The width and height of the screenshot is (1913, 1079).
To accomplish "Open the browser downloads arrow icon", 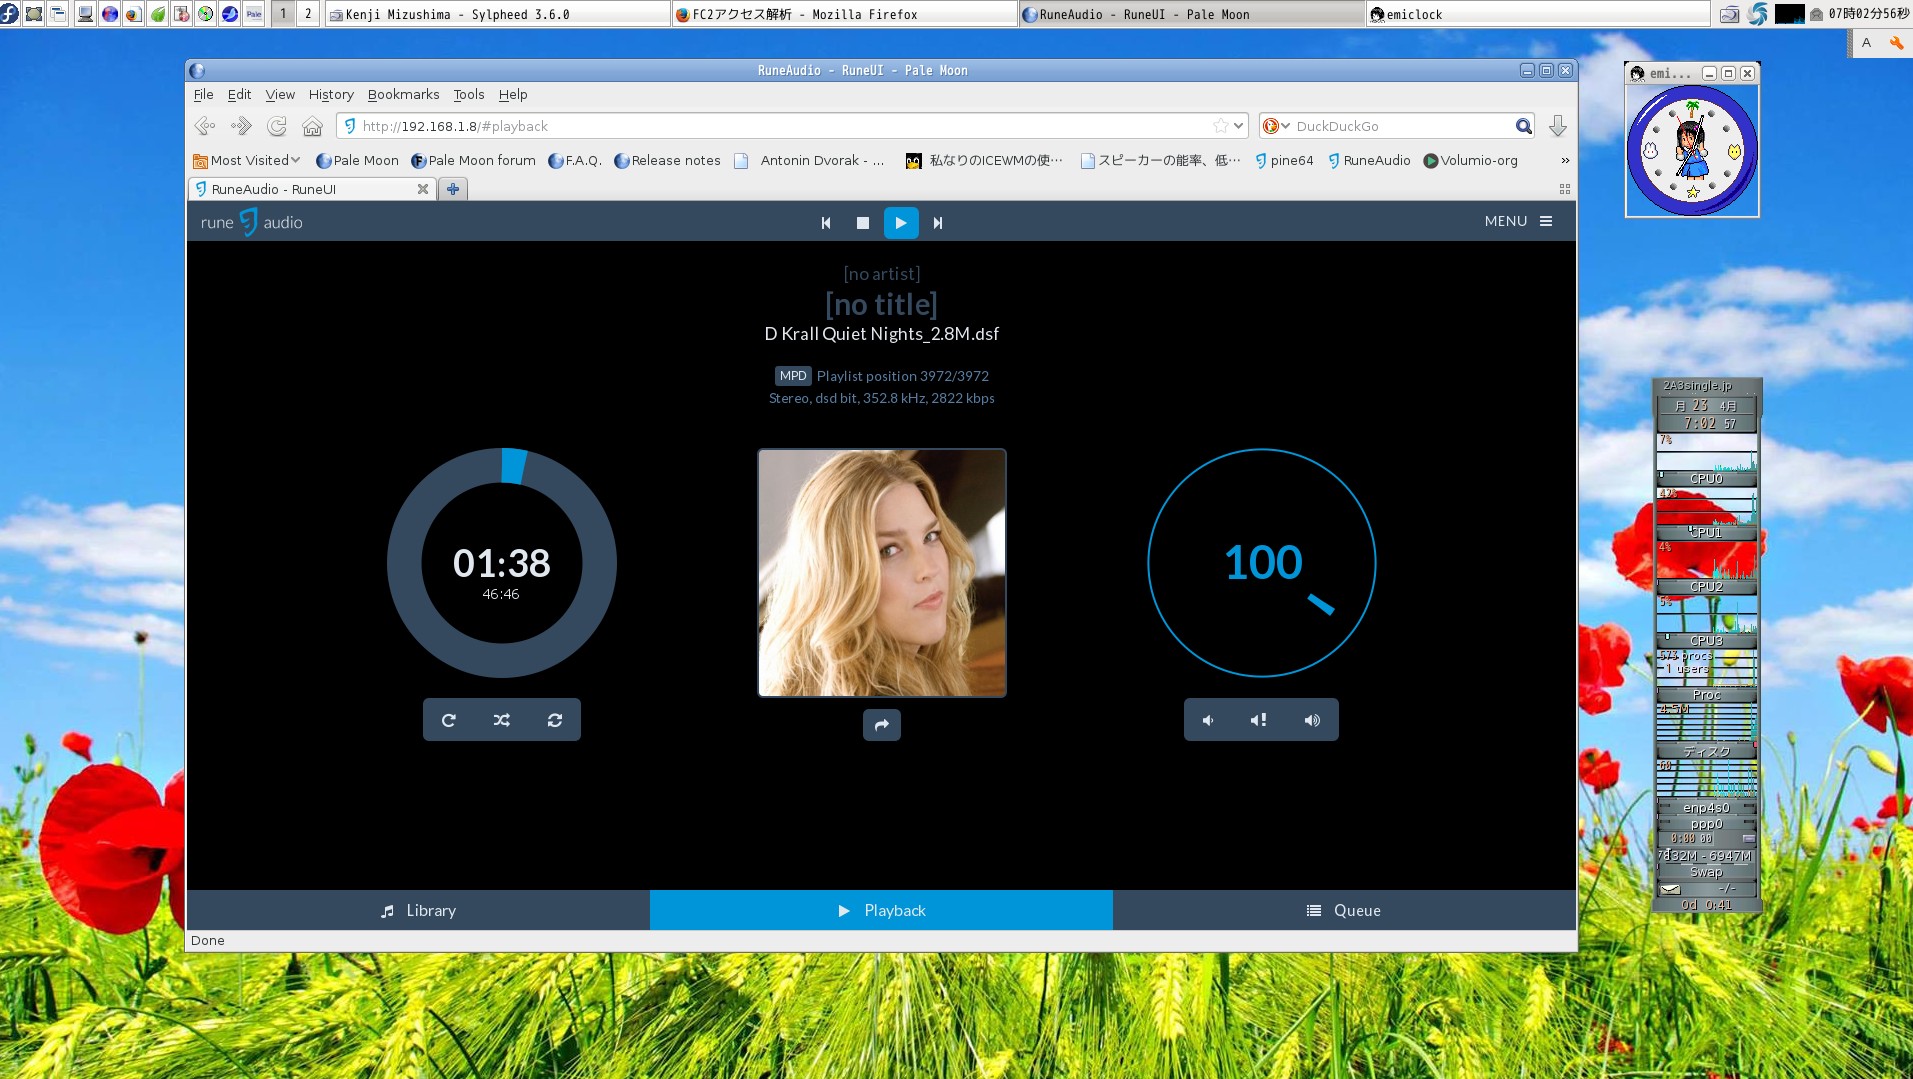I will (1557, 126).
